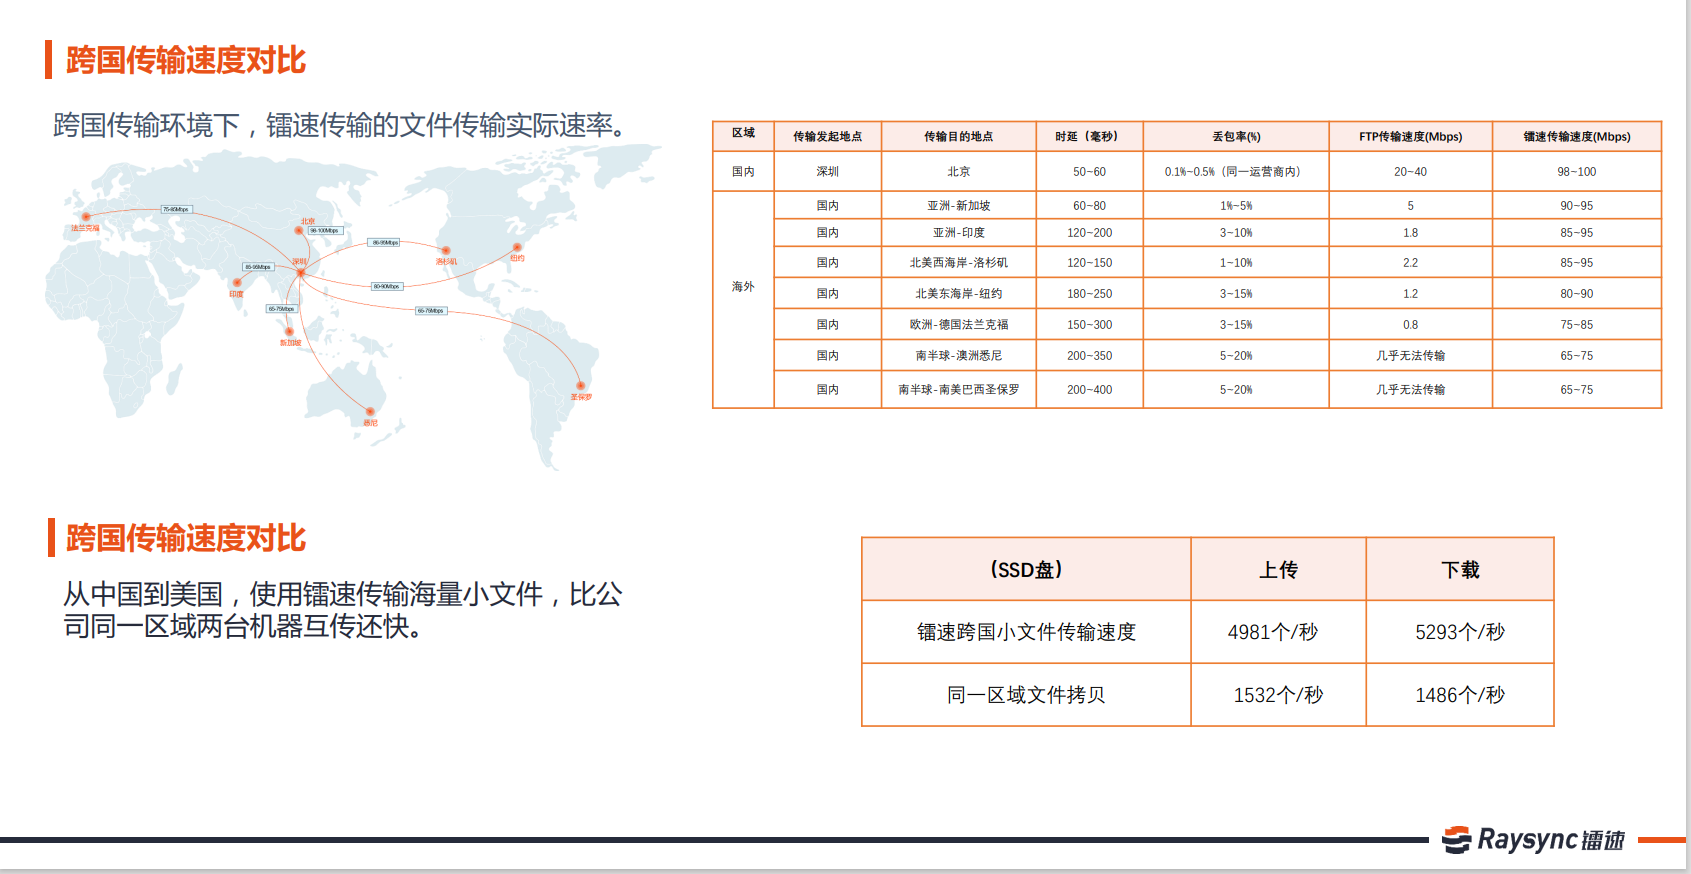
Task: Click the 65-75Mbps label on São Paulo route
Action: tap(431, 310)
